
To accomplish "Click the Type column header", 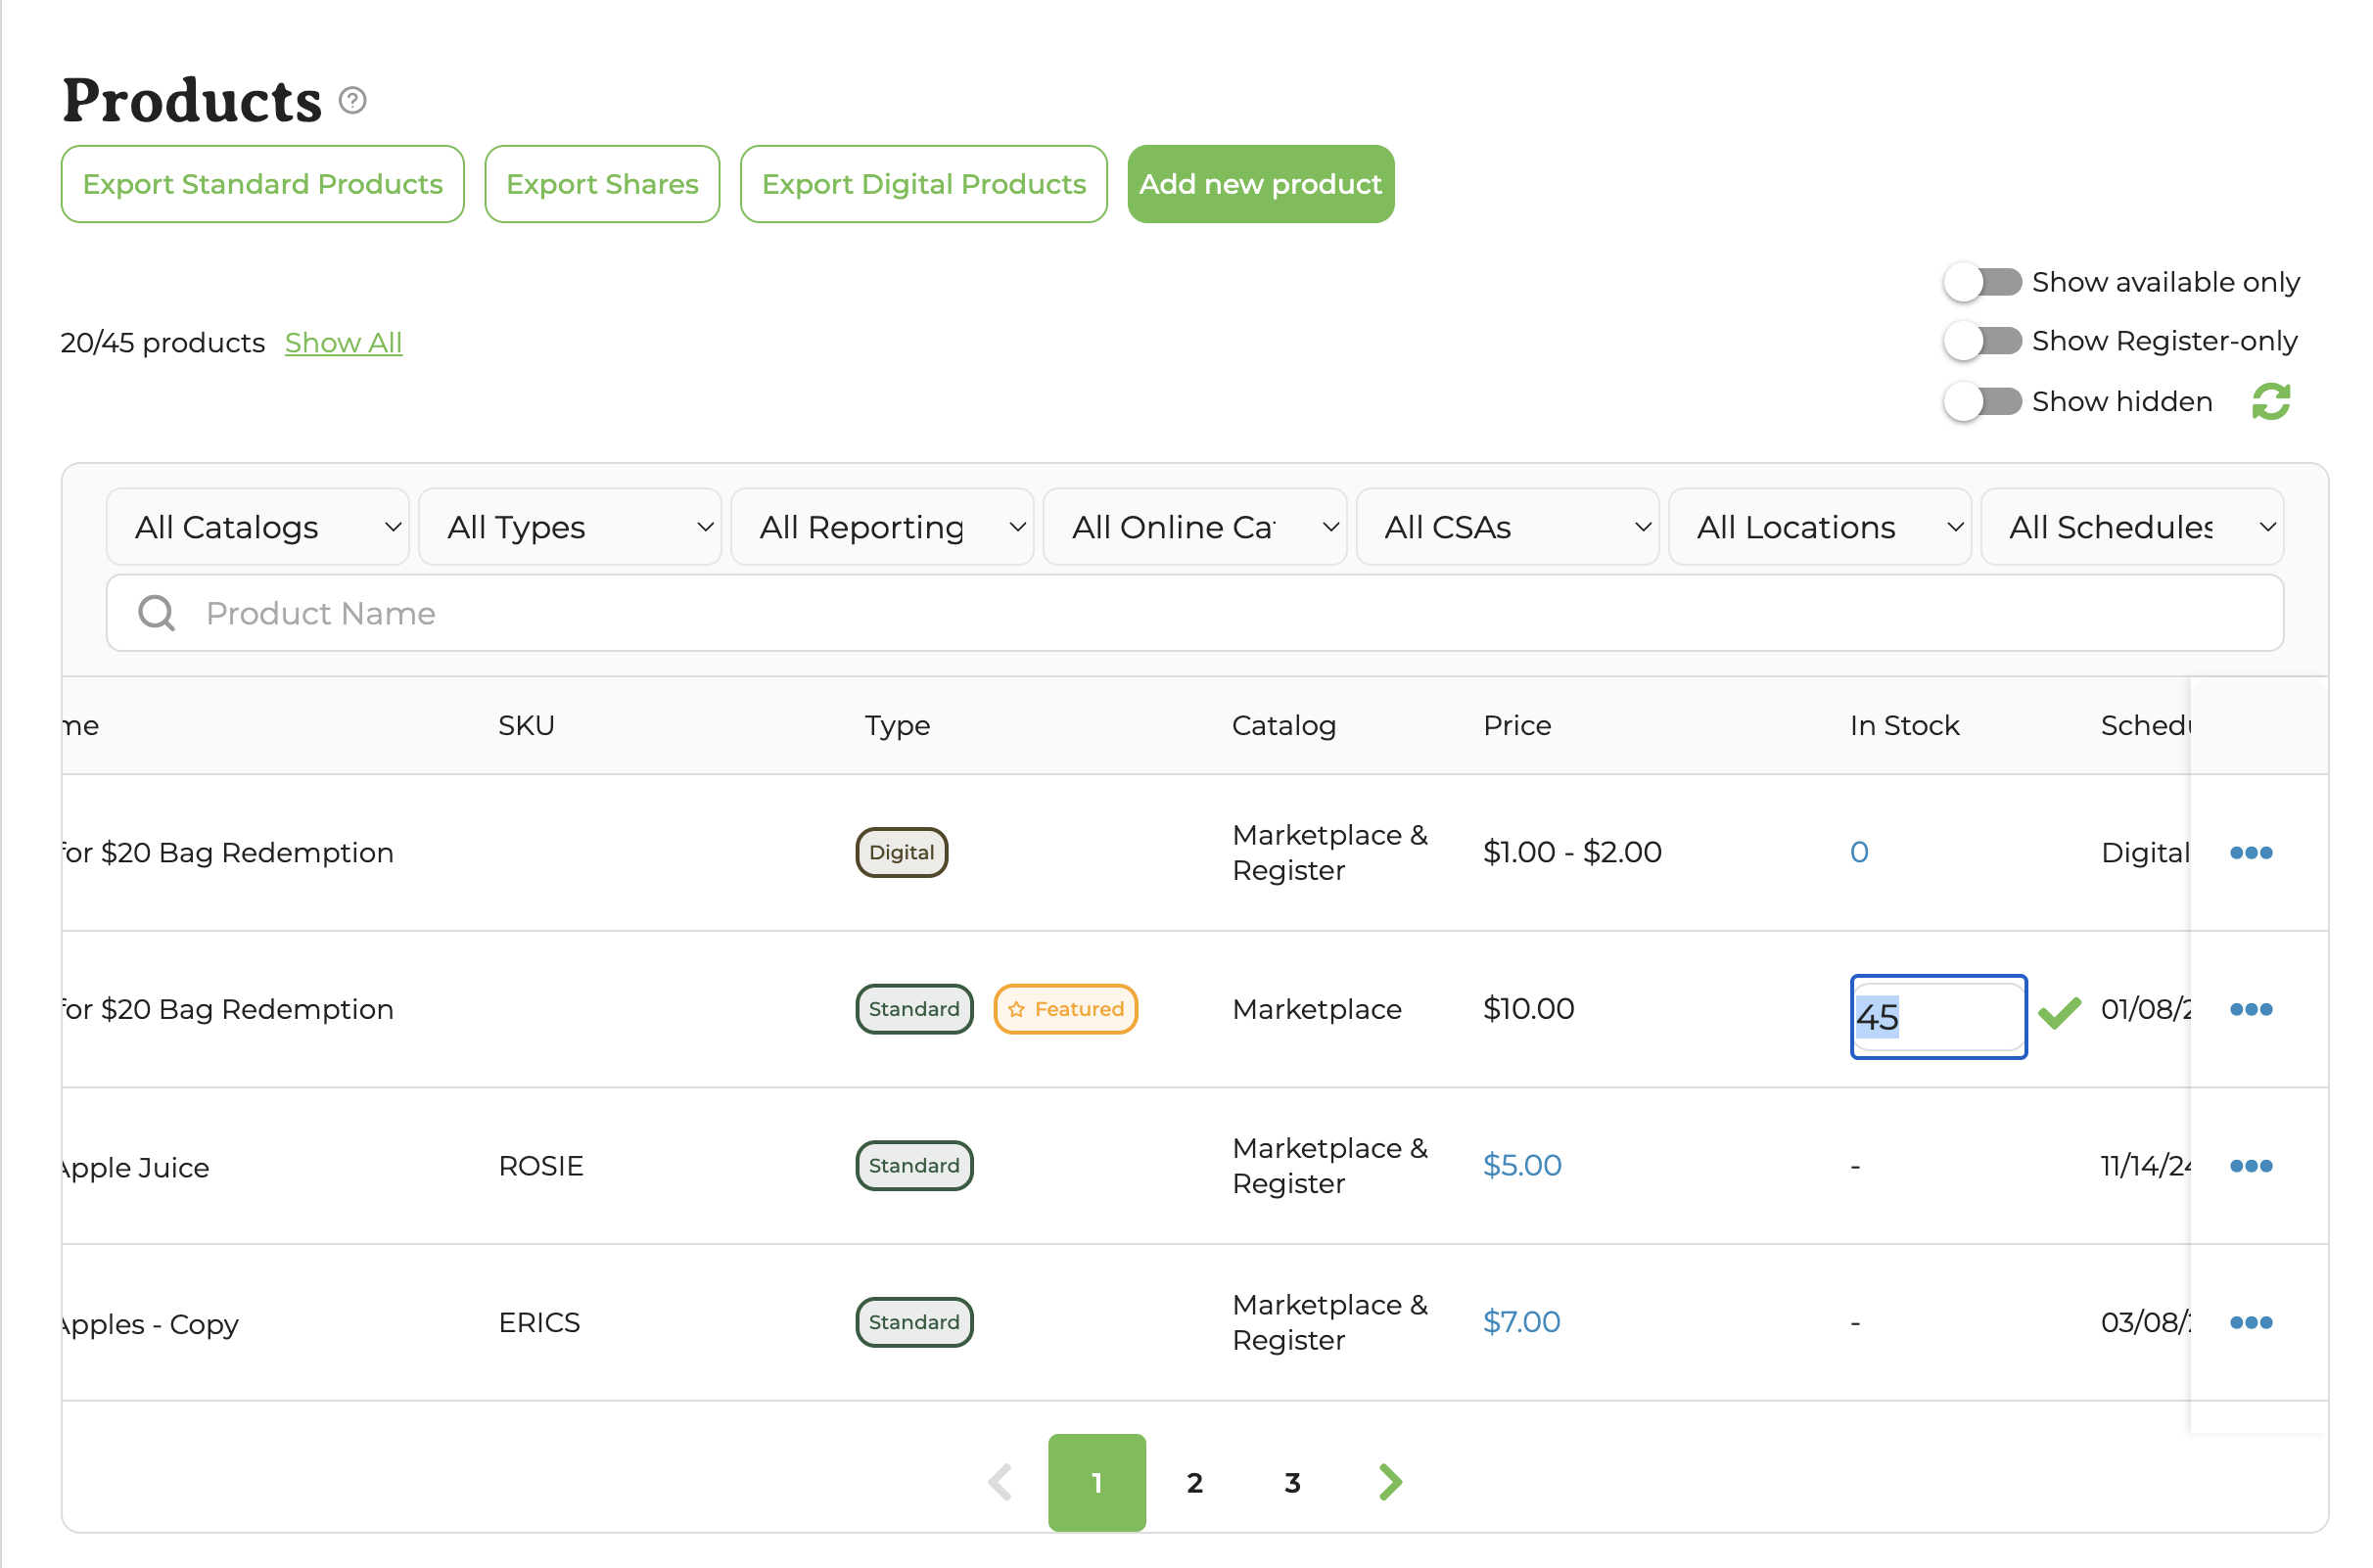I will (897, 726).
